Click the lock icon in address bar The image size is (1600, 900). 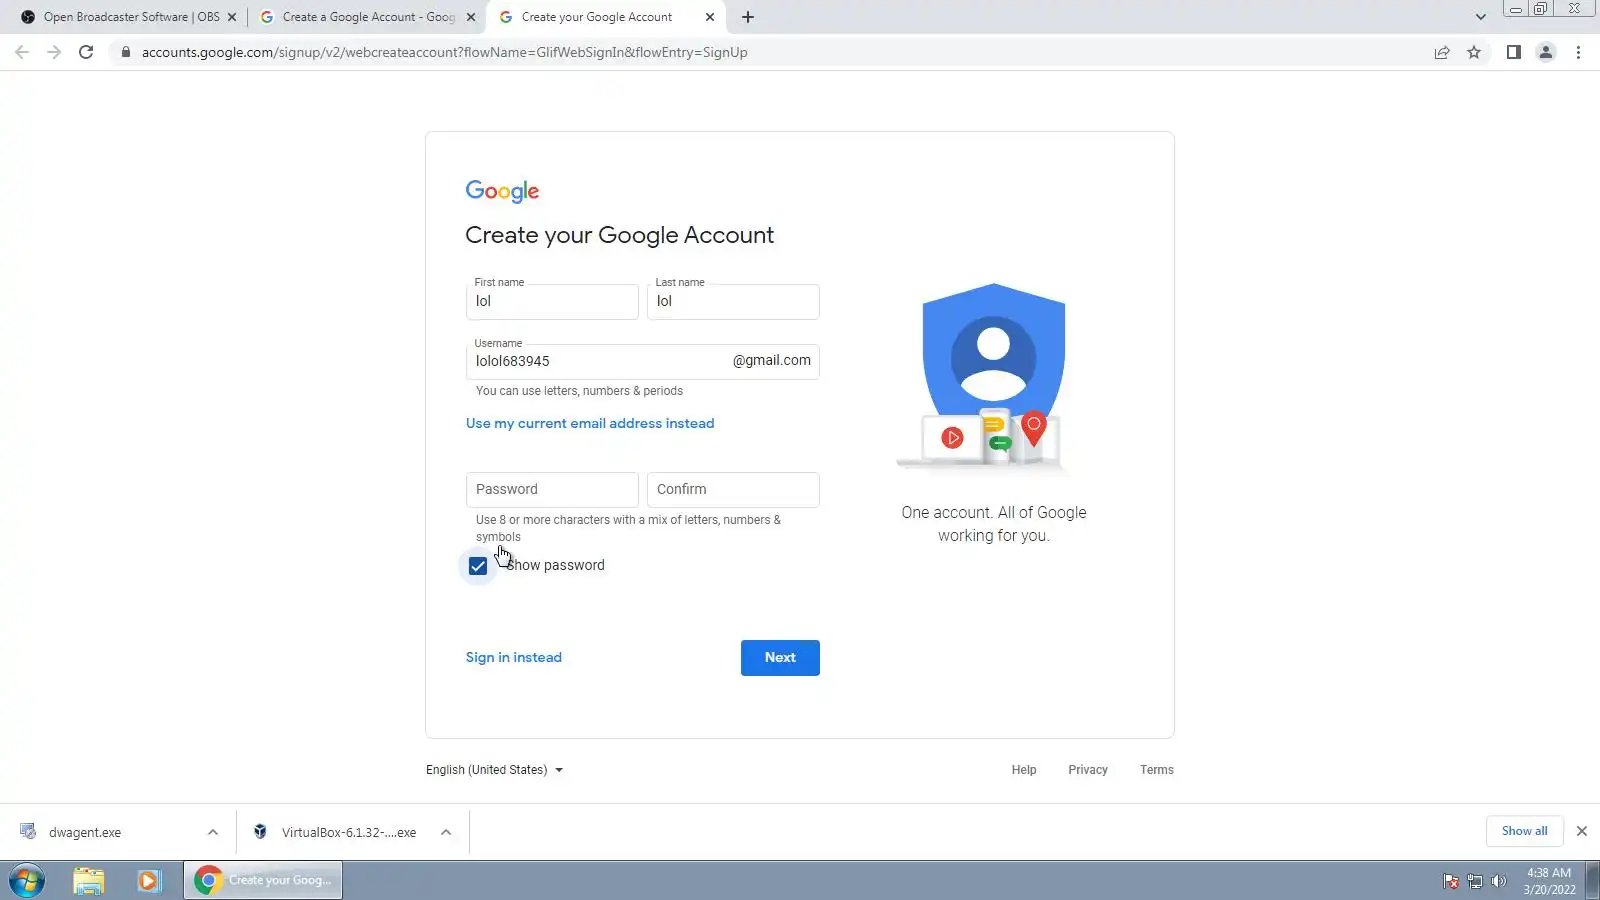pos(125,52)
